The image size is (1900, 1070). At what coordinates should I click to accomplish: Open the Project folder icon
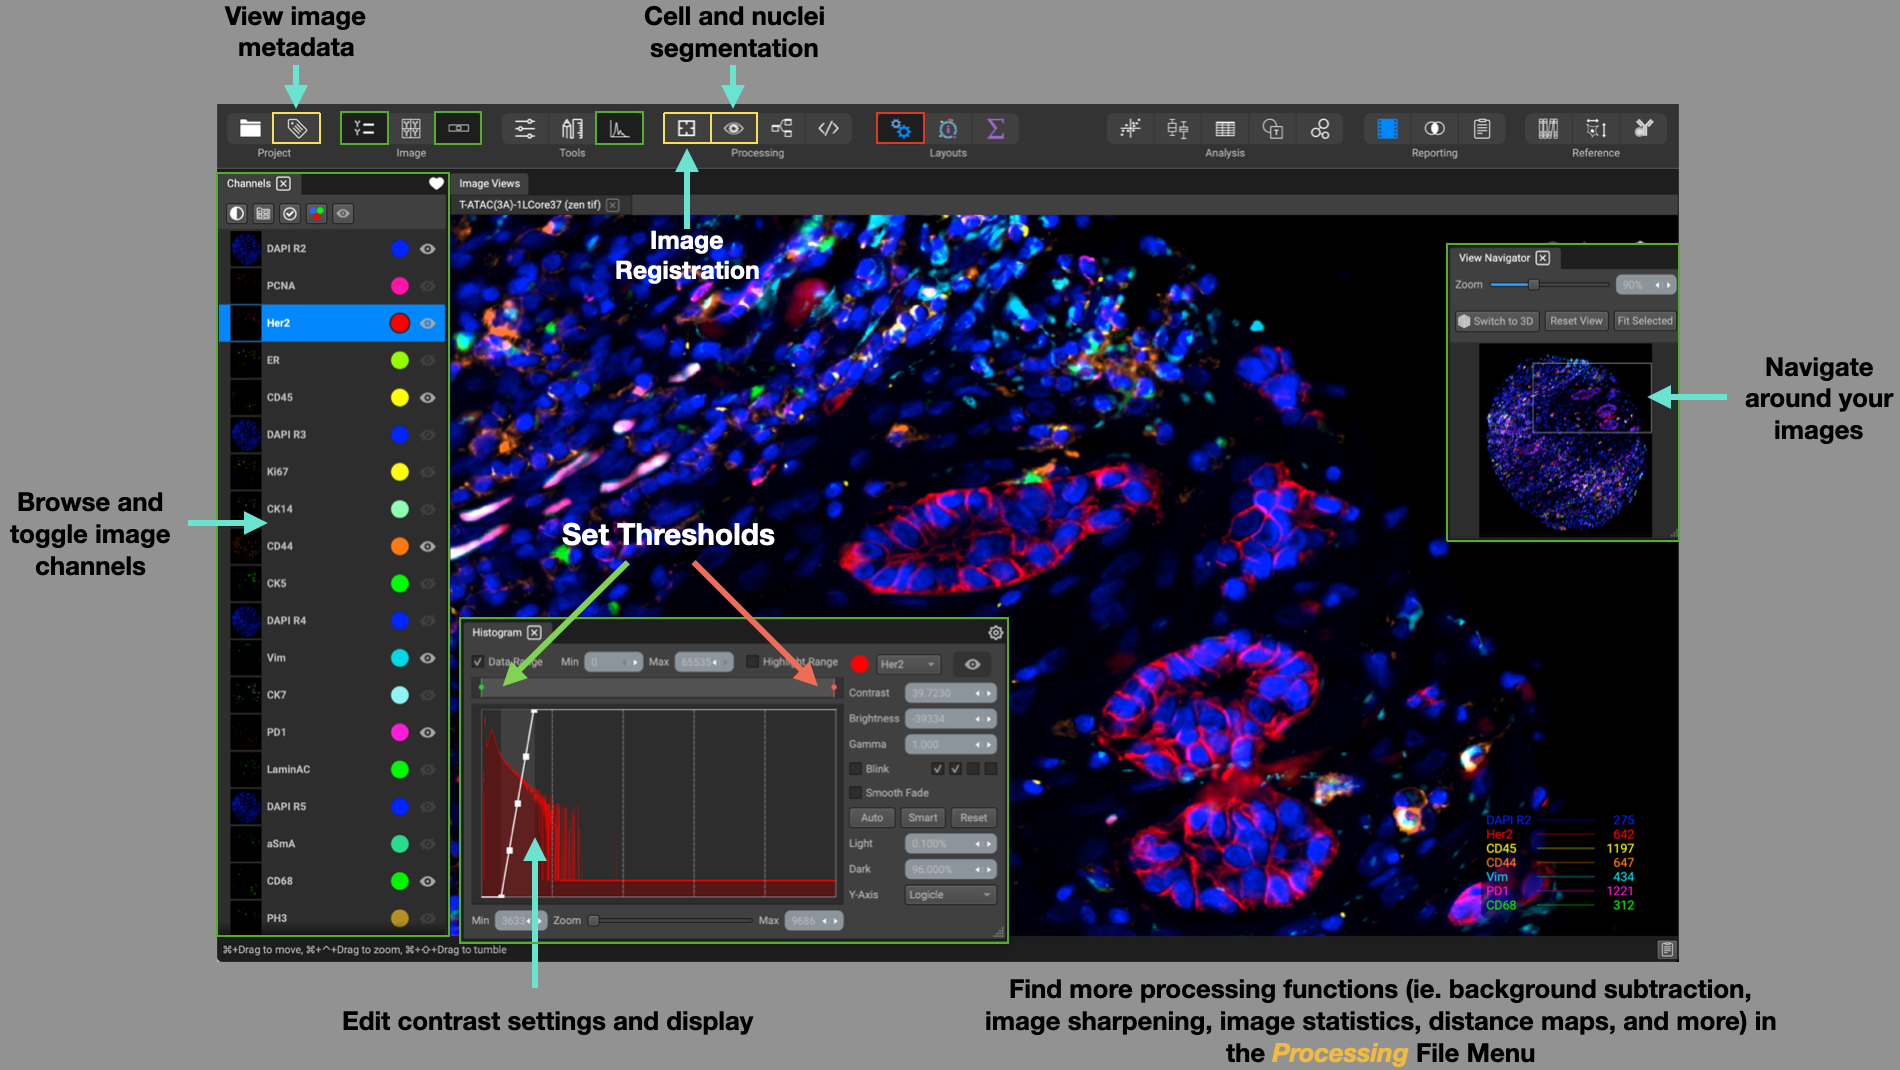click(250, 128)
